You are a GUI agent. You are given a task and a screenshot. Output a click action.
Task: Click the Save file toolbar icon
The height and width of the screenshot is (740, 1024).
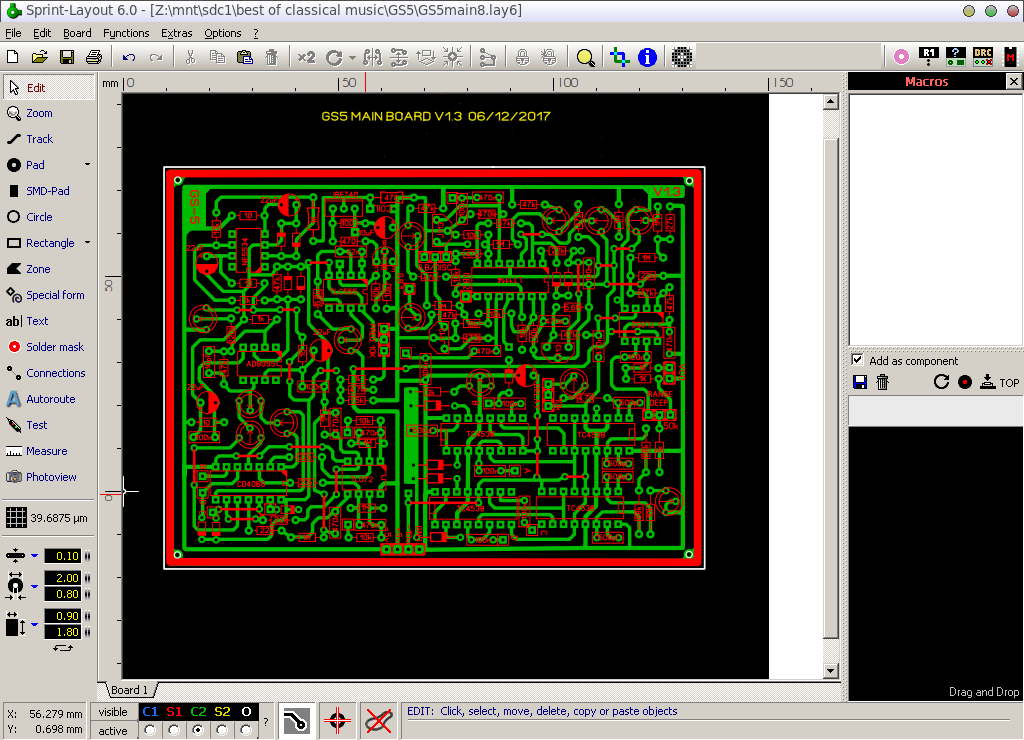point(67,57)
